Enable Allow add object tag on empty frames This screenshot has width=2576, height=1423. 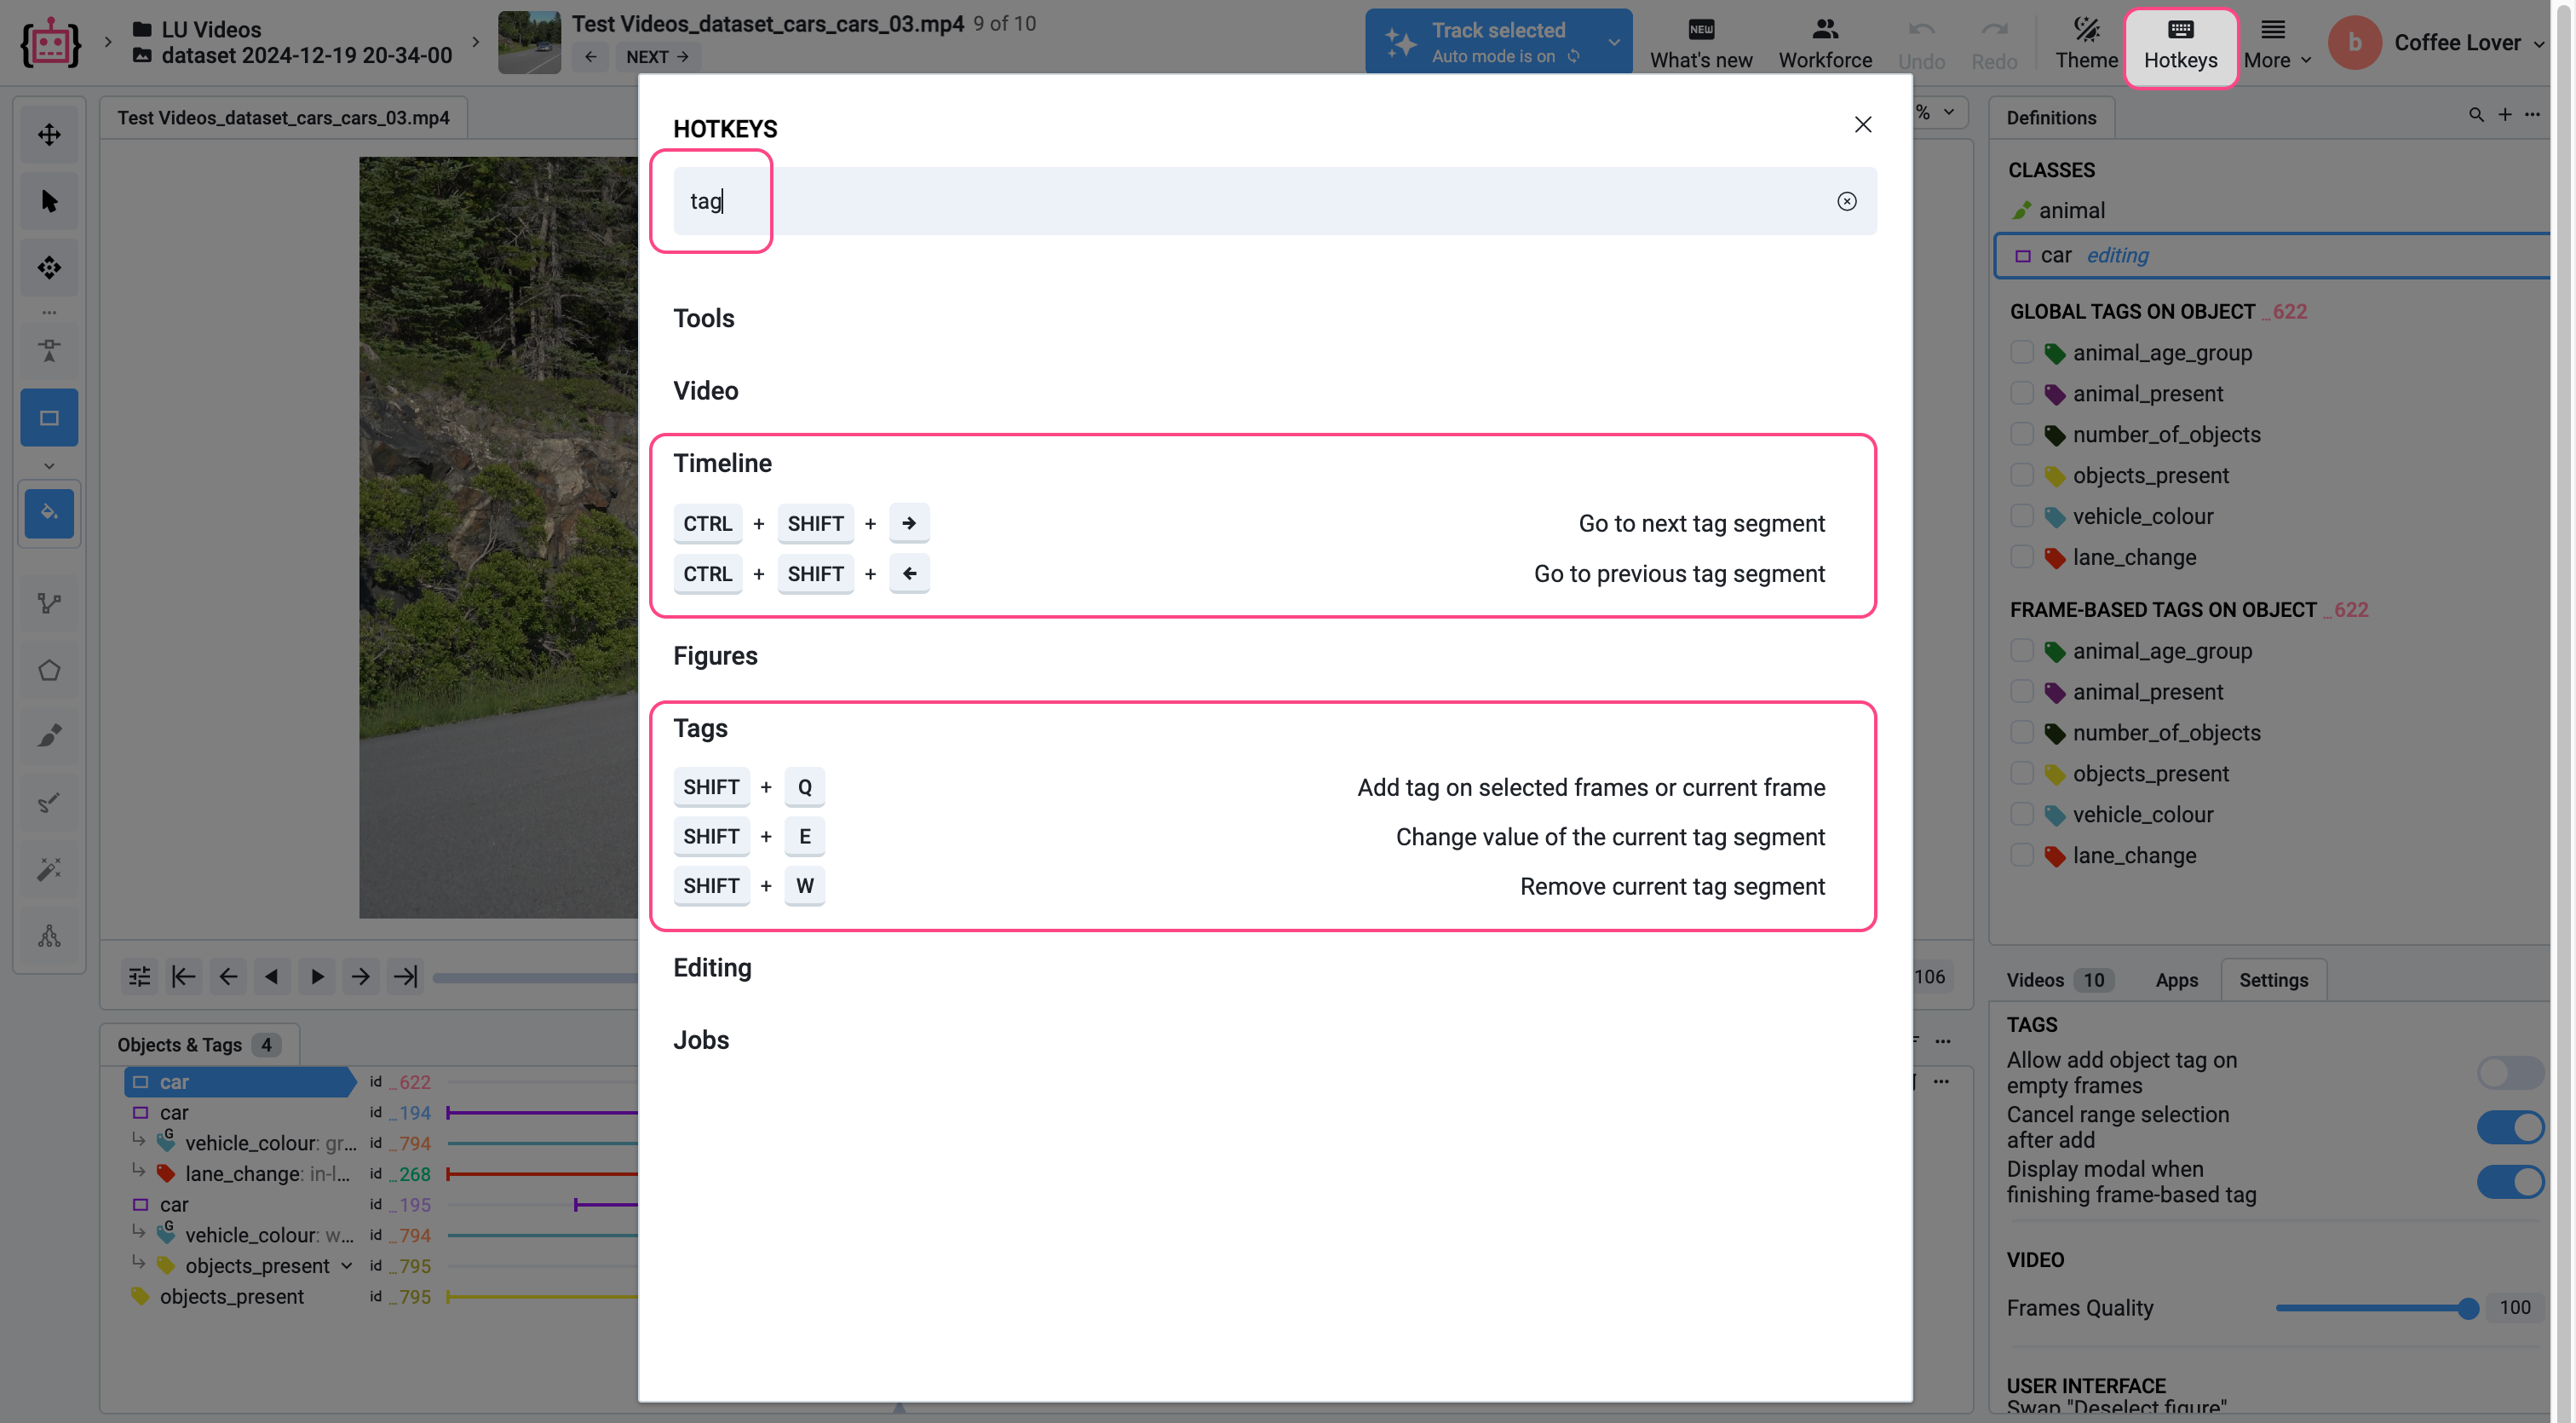2510,1073
